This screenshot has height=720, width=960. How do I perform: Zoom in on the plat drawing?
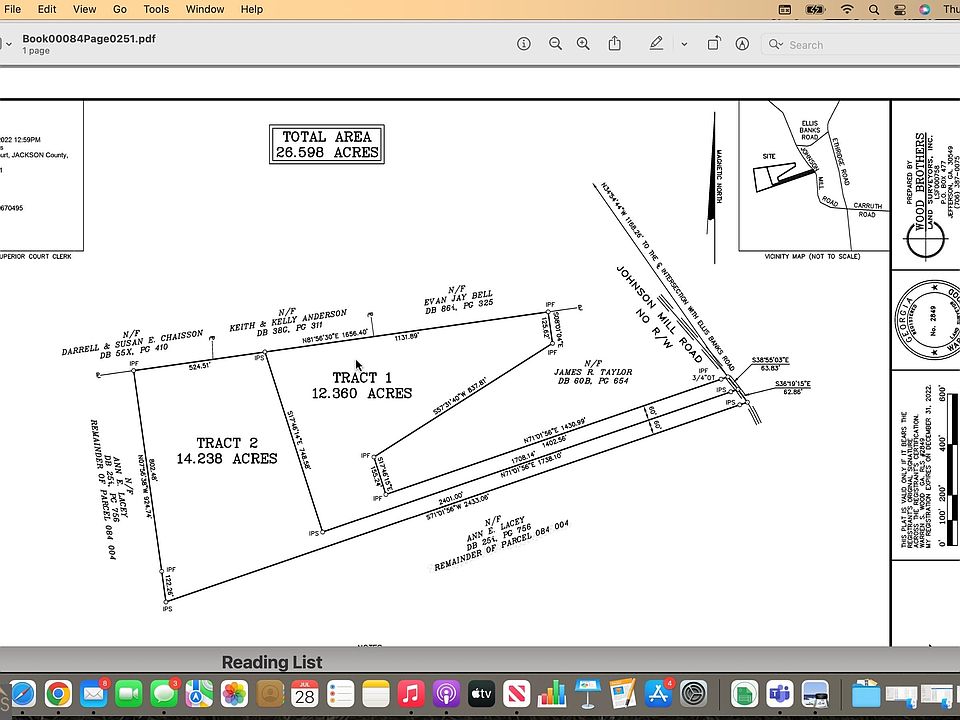pyautogui.click(x=584, y=44)
